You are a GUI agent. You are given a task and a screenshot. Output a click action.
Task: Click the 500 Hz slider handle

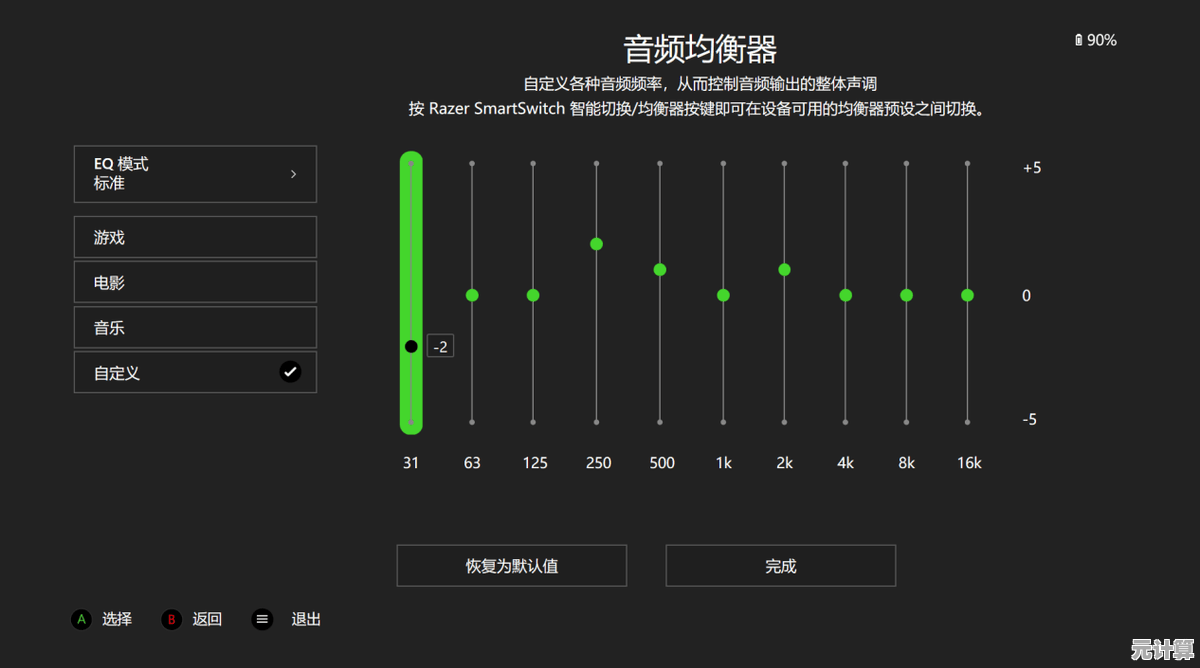point(660,270)
